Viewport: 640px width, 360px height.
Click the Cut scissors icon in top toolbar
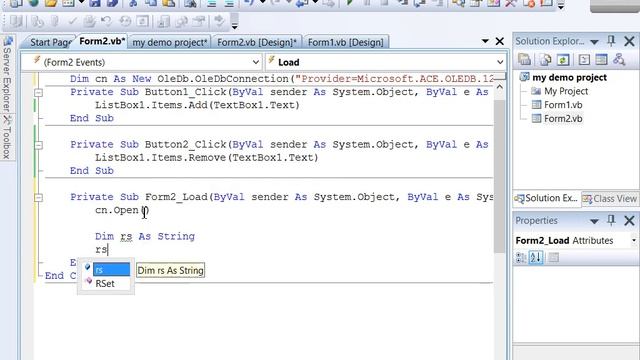point(133,3)
